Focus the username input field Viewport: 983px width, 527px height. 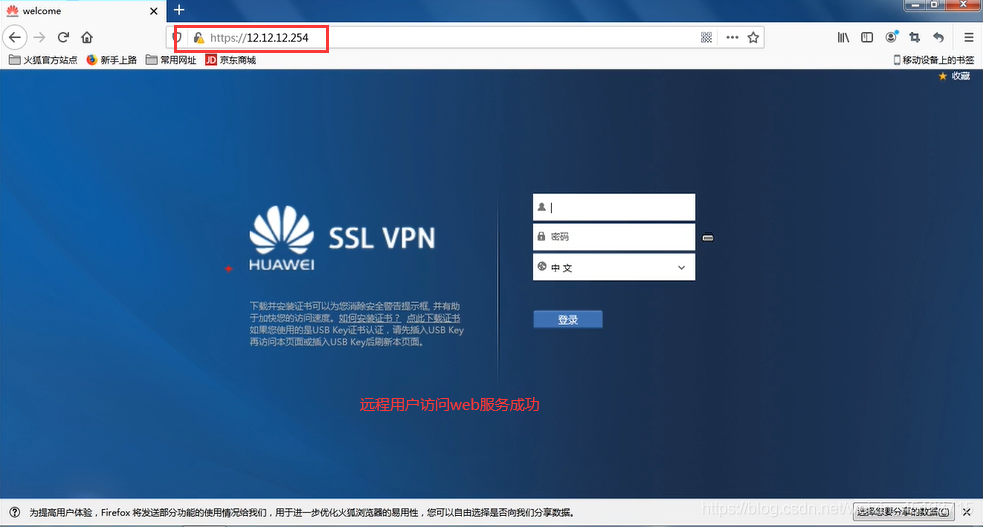pyautogui.click(x=614, y=207)
